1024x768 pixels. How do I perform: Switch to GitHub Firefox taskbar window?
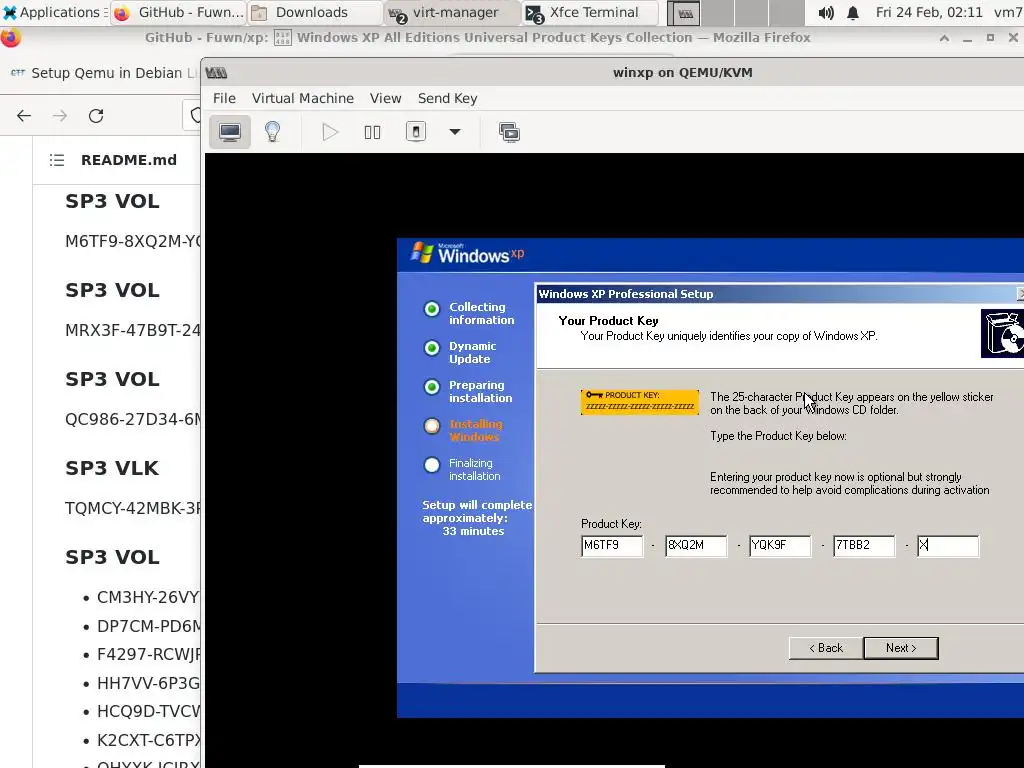178,12
